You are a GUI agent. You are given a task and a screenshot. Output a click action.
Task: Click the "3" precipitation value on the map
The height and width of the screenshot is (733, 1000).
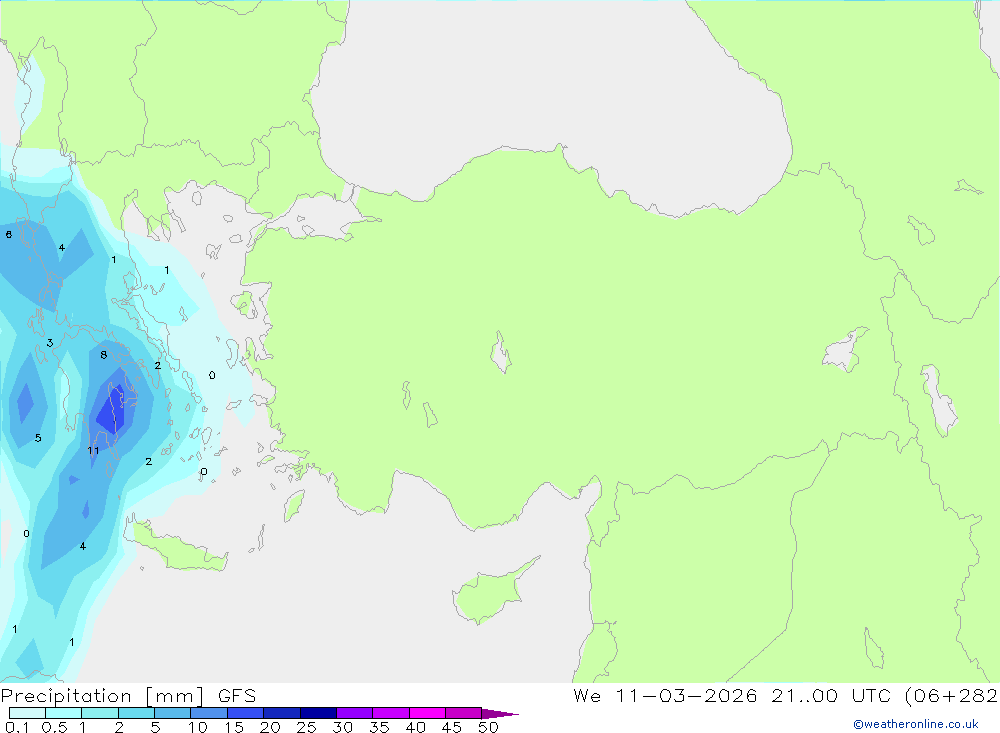click(x=50, y=343)
